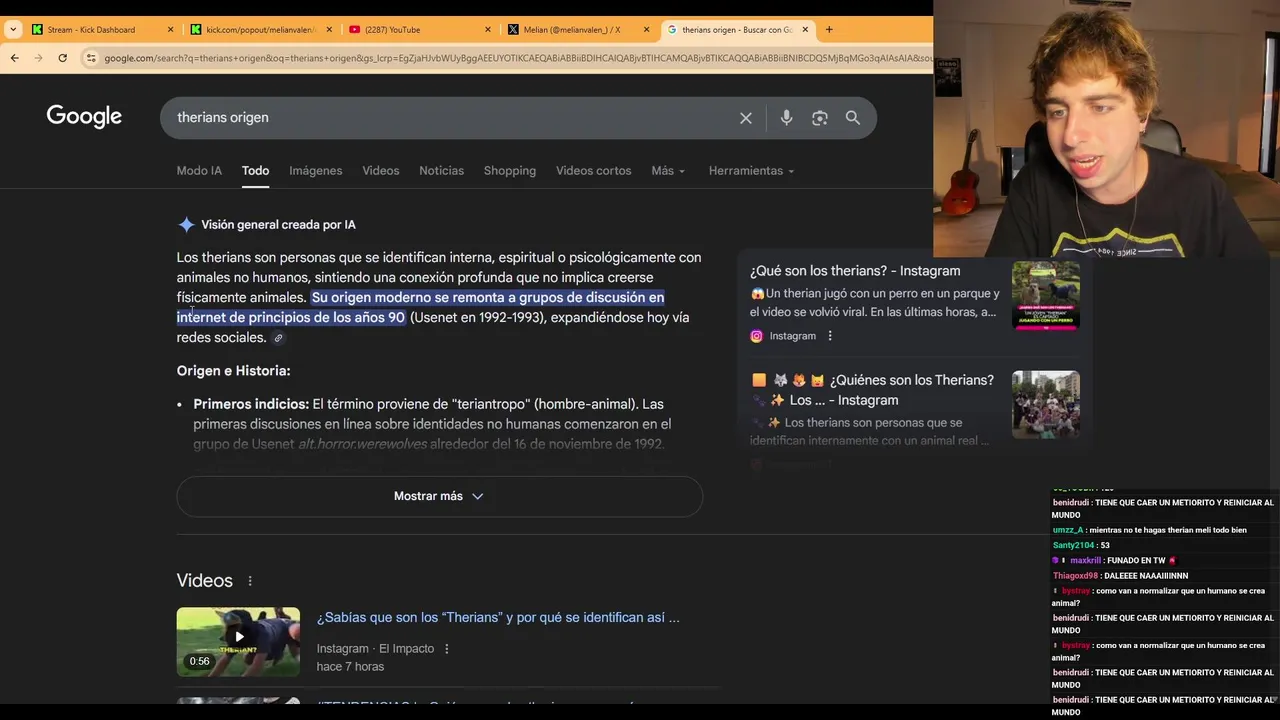Viewport: 1280px width, 720px height.
Task: Click chat username Santy2104
Action: [1073, 545]
